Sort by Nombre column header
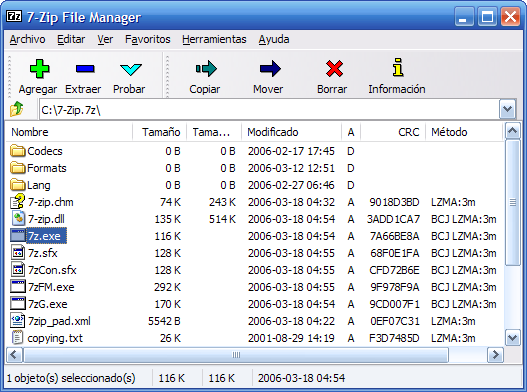 click(x=69, y=132)
